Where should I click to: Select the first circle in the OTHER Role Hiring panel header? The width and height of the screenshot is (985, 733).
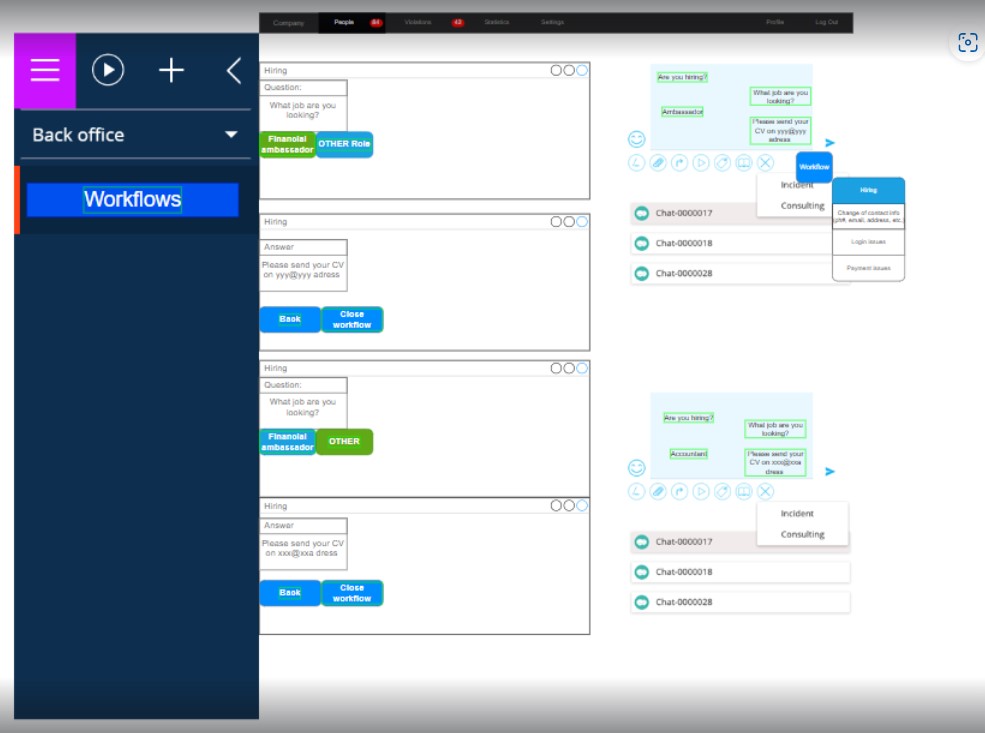[556, 70]
